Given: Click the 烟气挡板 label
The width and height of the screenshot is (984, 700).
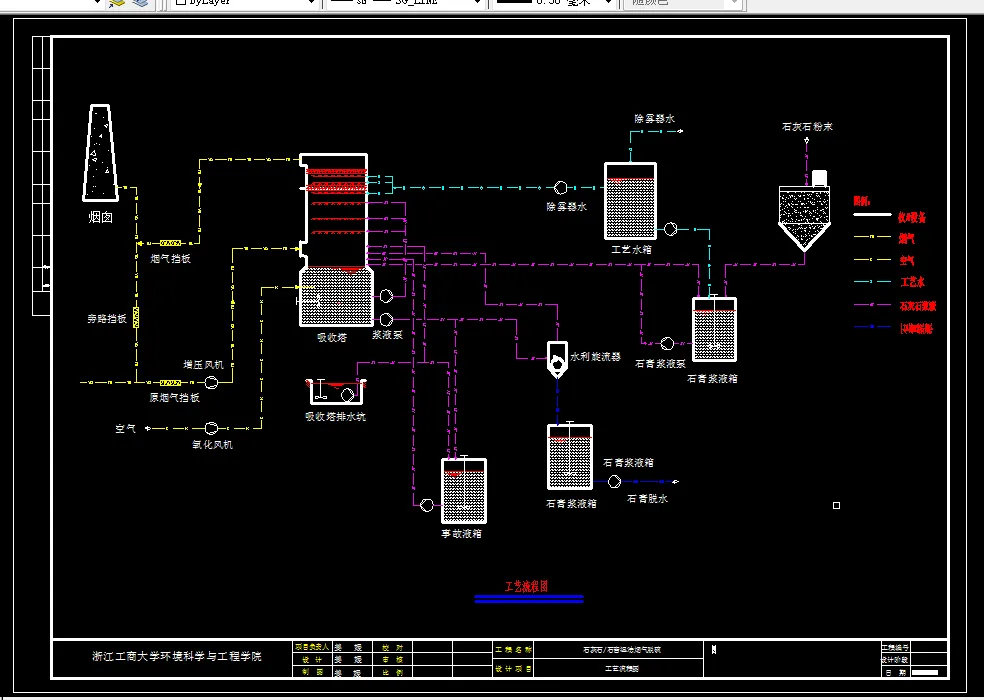Looking at the screenshot, I should click(x=171, y=259).
